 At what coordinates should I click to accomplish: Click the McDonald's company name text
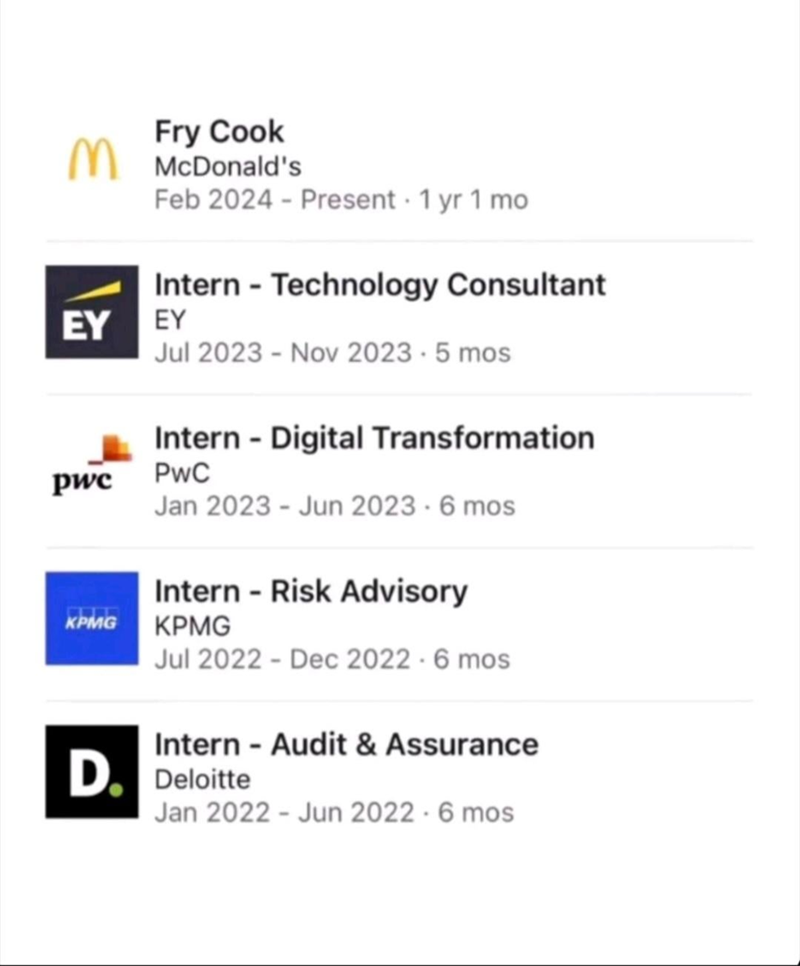pos(226,167)
